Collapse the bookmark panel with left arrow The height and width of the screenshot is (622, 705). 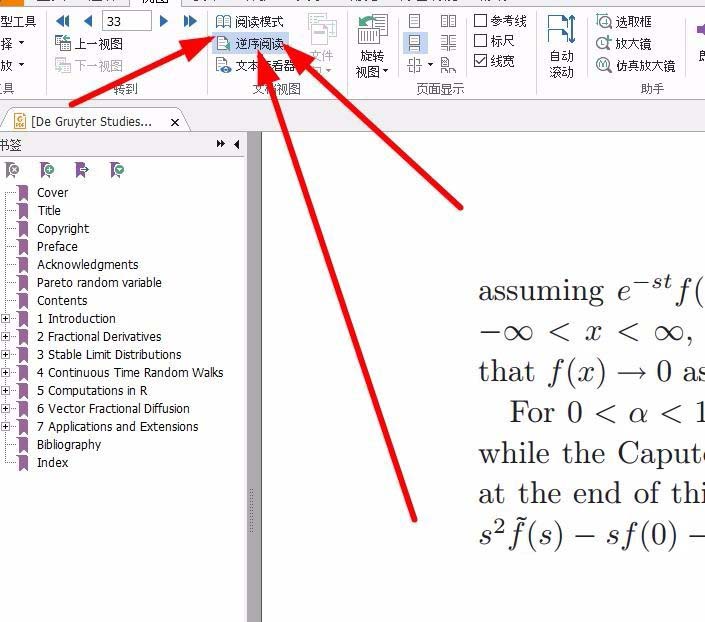pyautogui.click(x=237, y=145)
